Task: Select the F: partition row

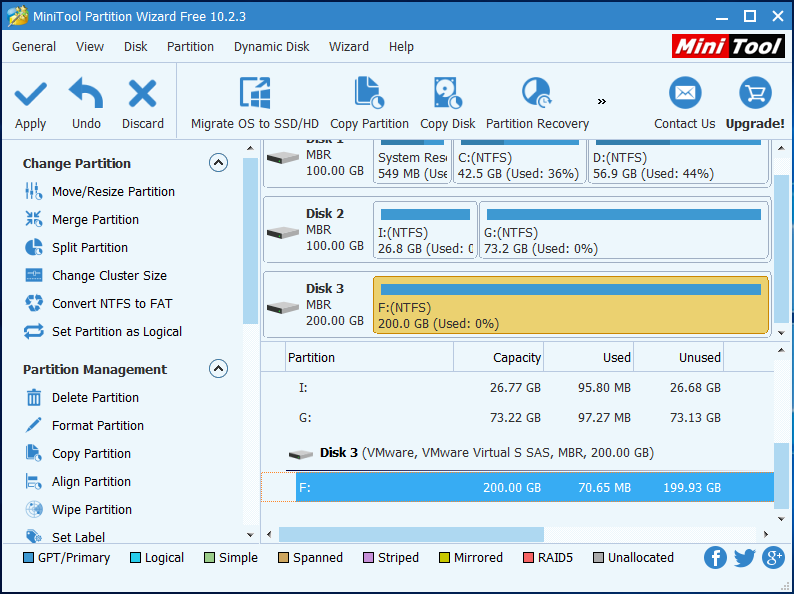Action: tap(518, 487)
